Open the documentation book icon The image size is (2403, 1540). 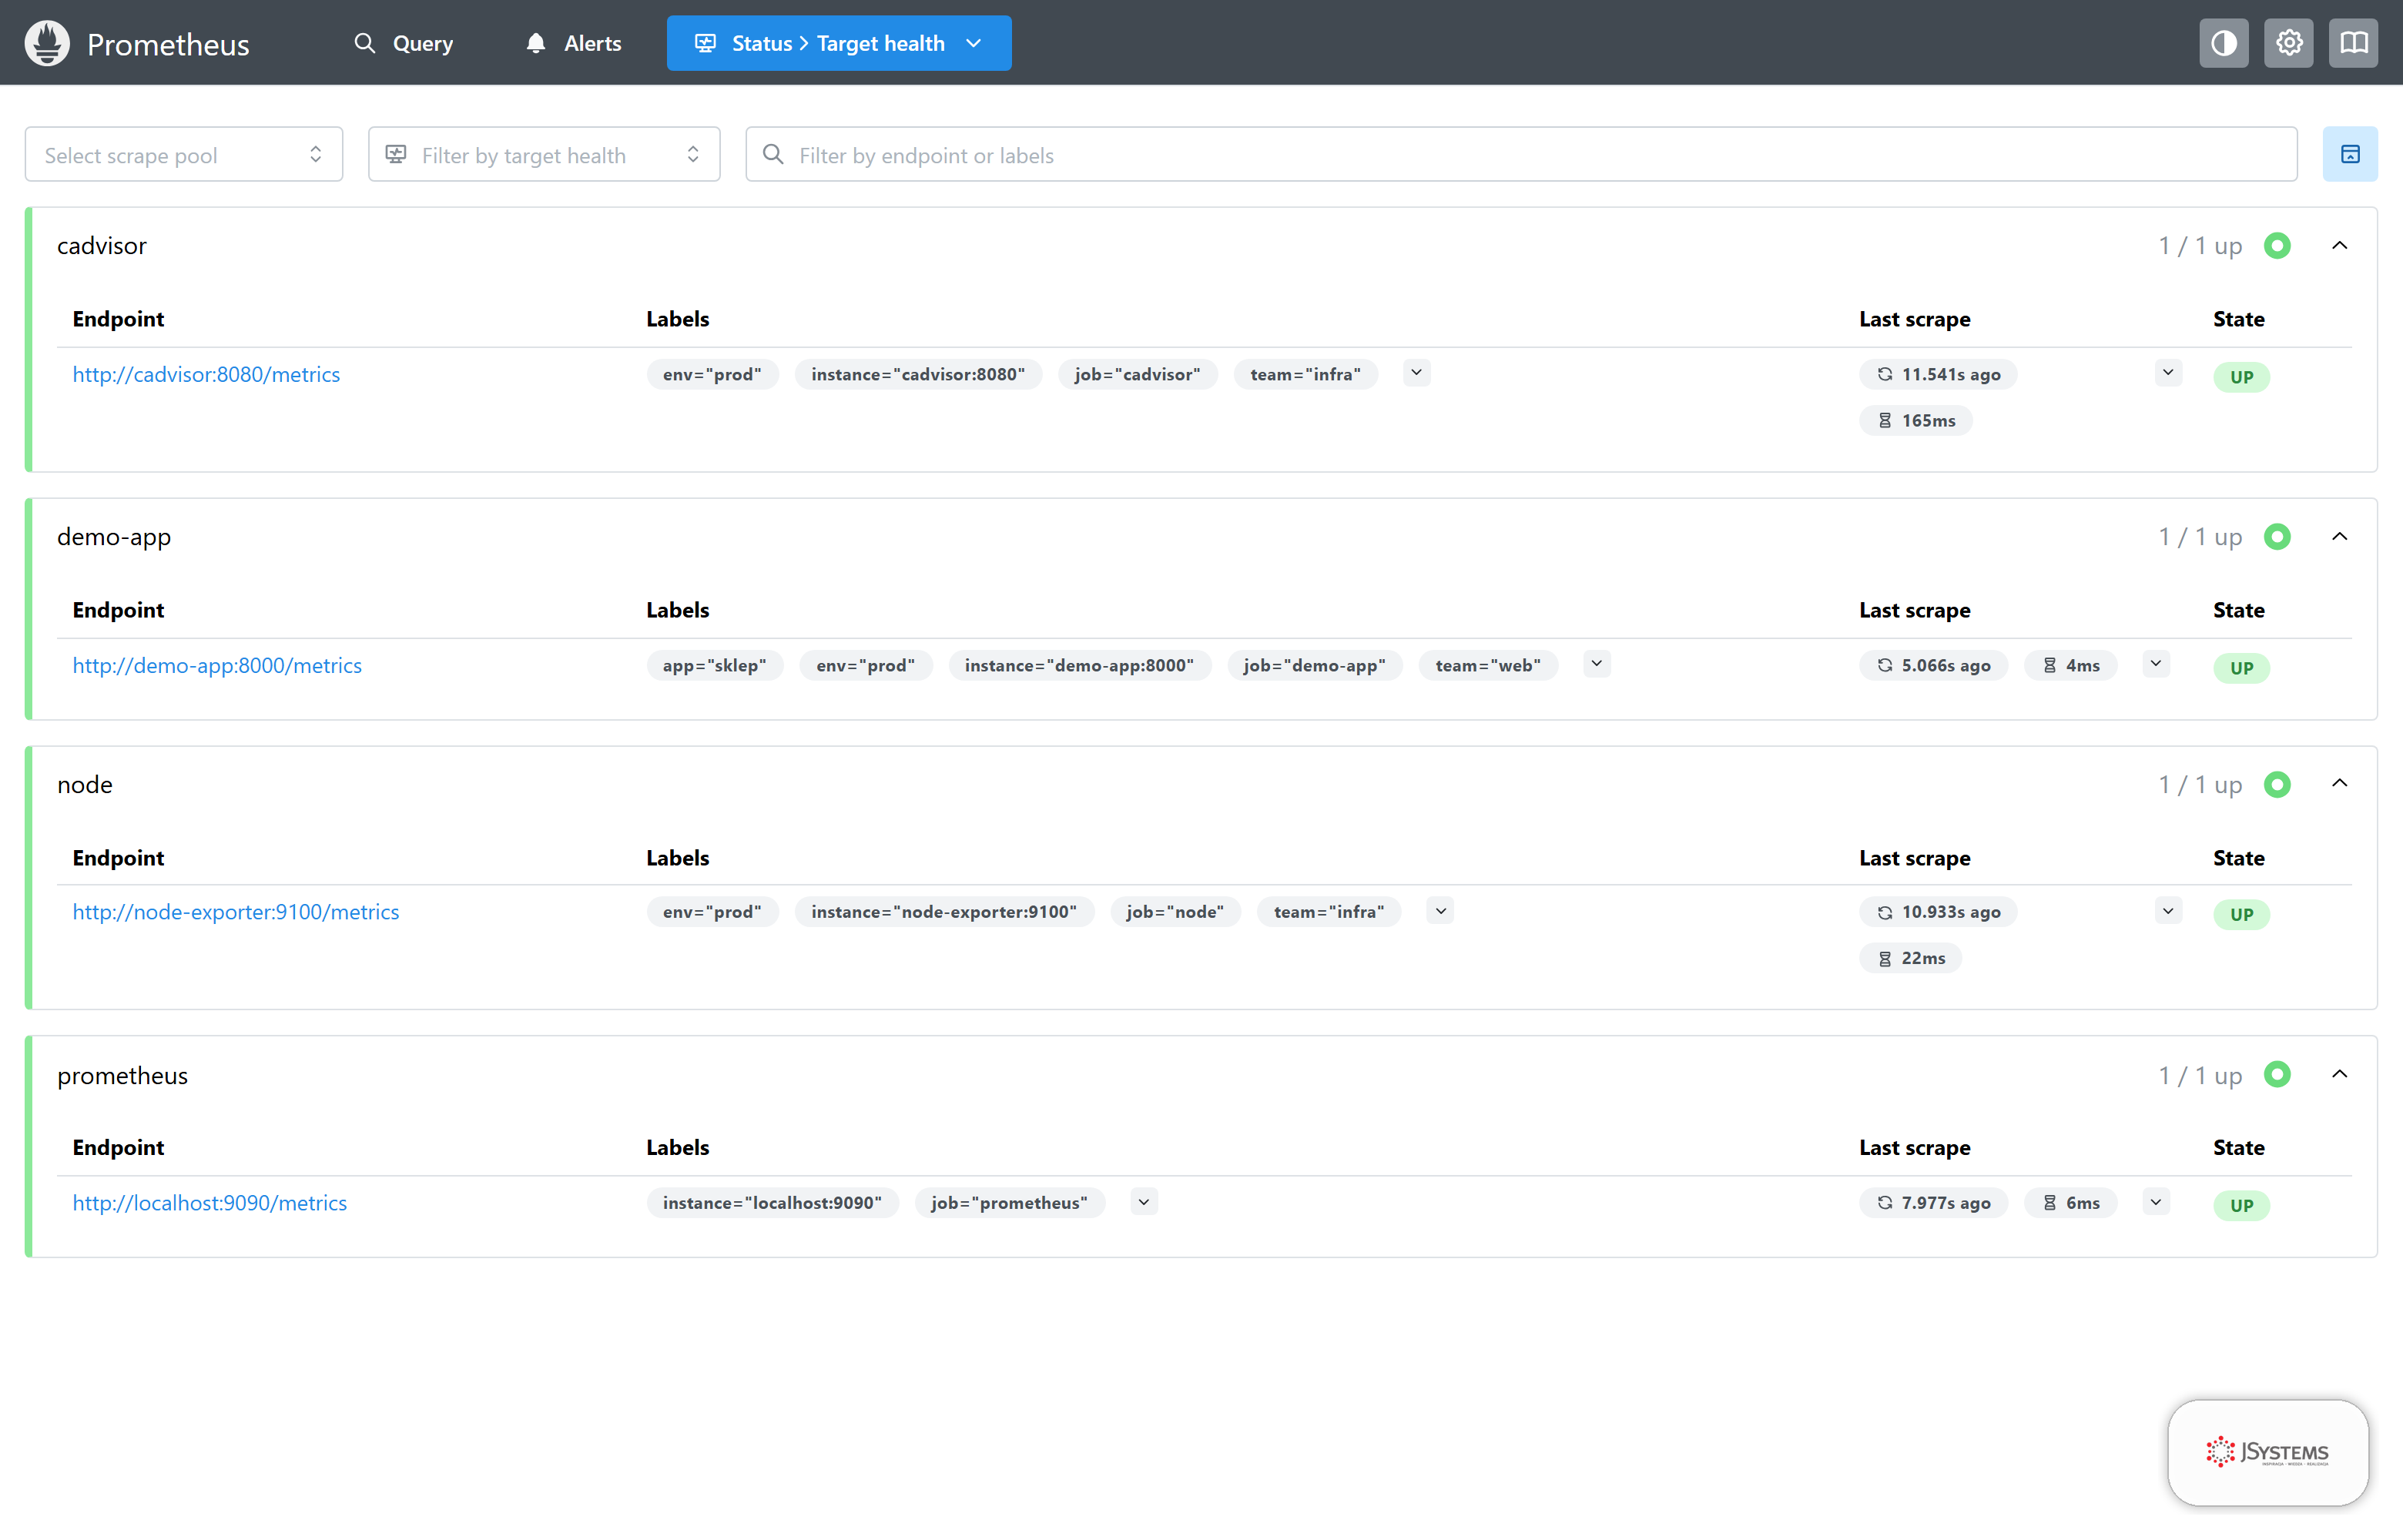coord(2353,43)
